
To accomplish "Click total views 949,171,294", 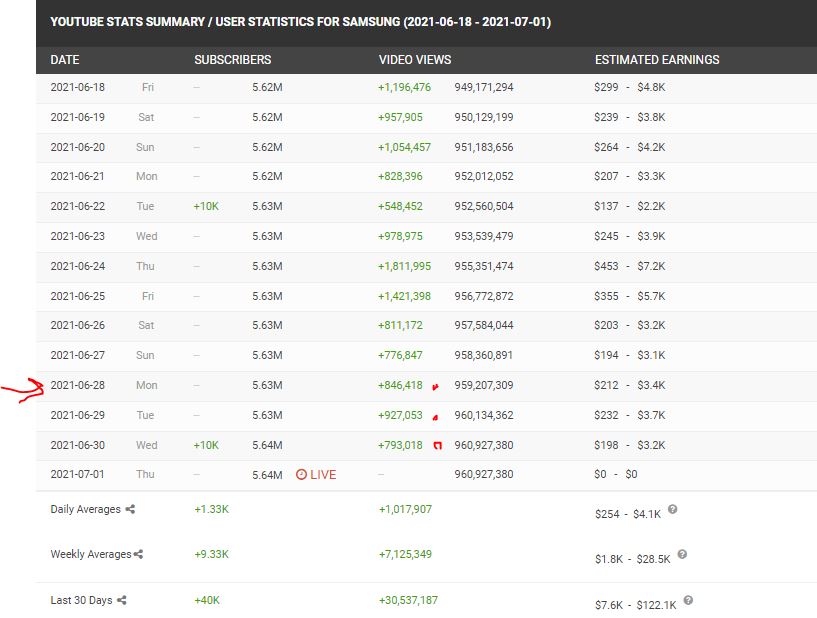I will pos(484,87).
